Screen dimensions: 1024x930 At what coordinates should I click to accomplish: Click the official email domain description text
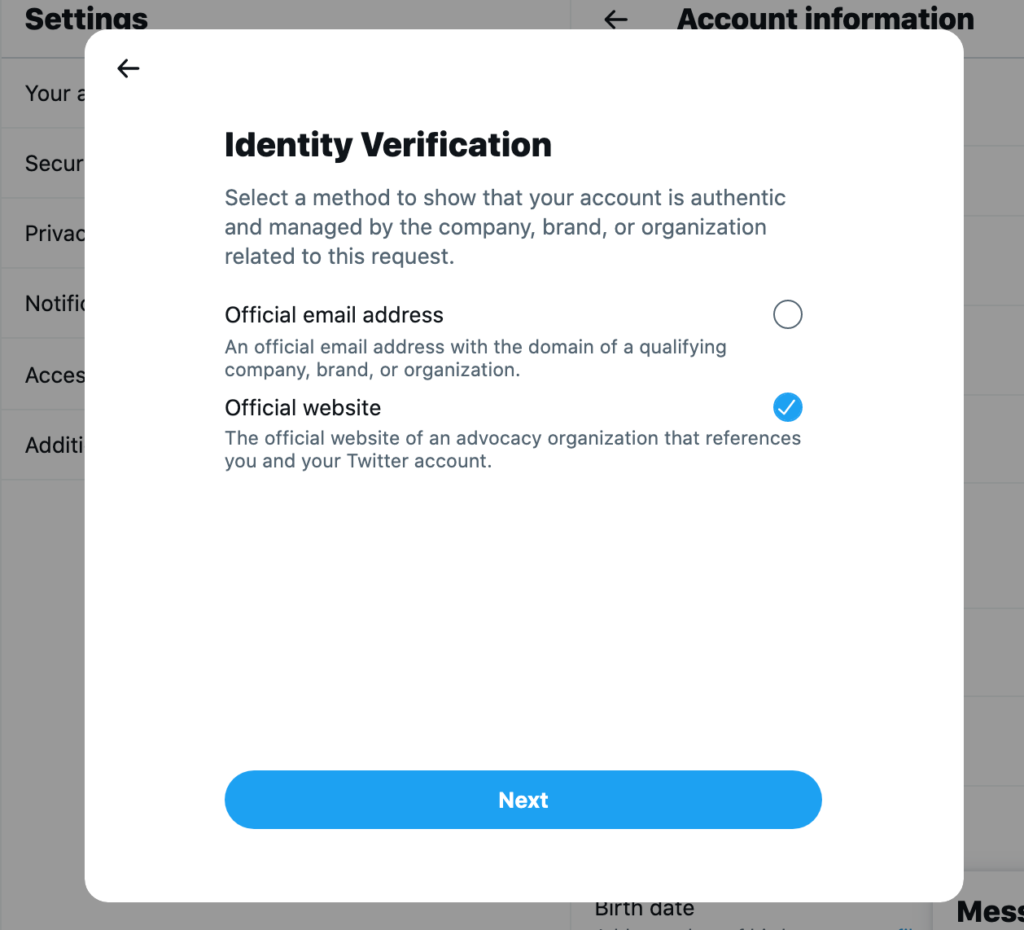pos(475,358)
